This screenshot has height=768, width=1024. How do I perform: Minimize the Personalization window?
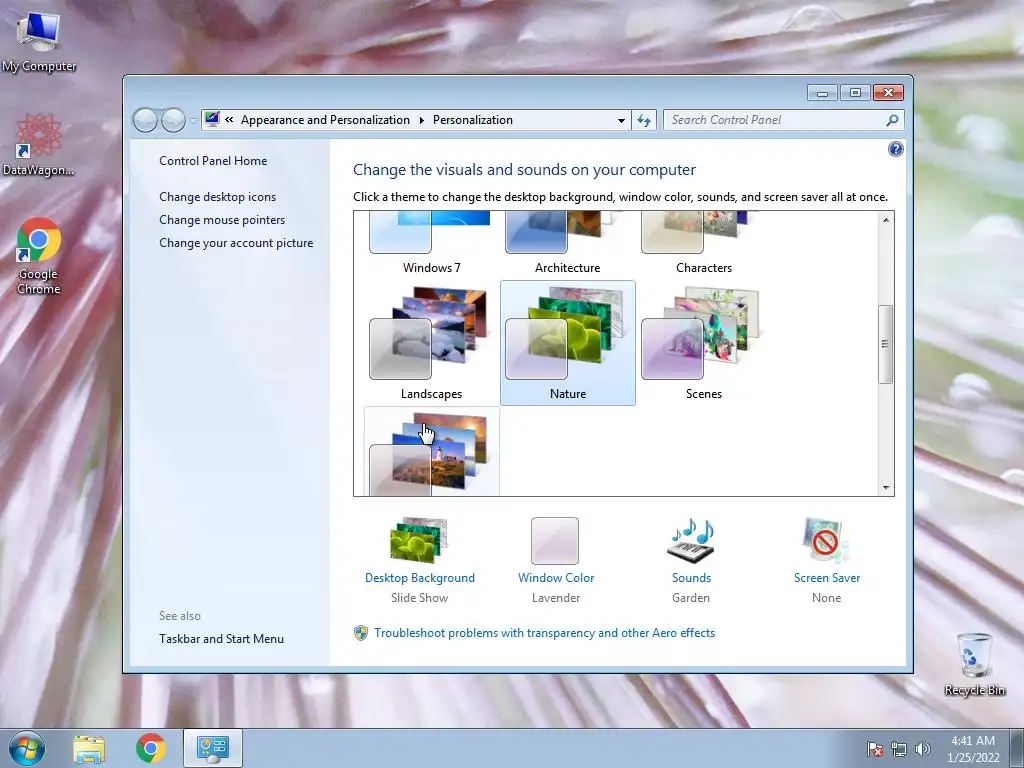pos(822,93)
